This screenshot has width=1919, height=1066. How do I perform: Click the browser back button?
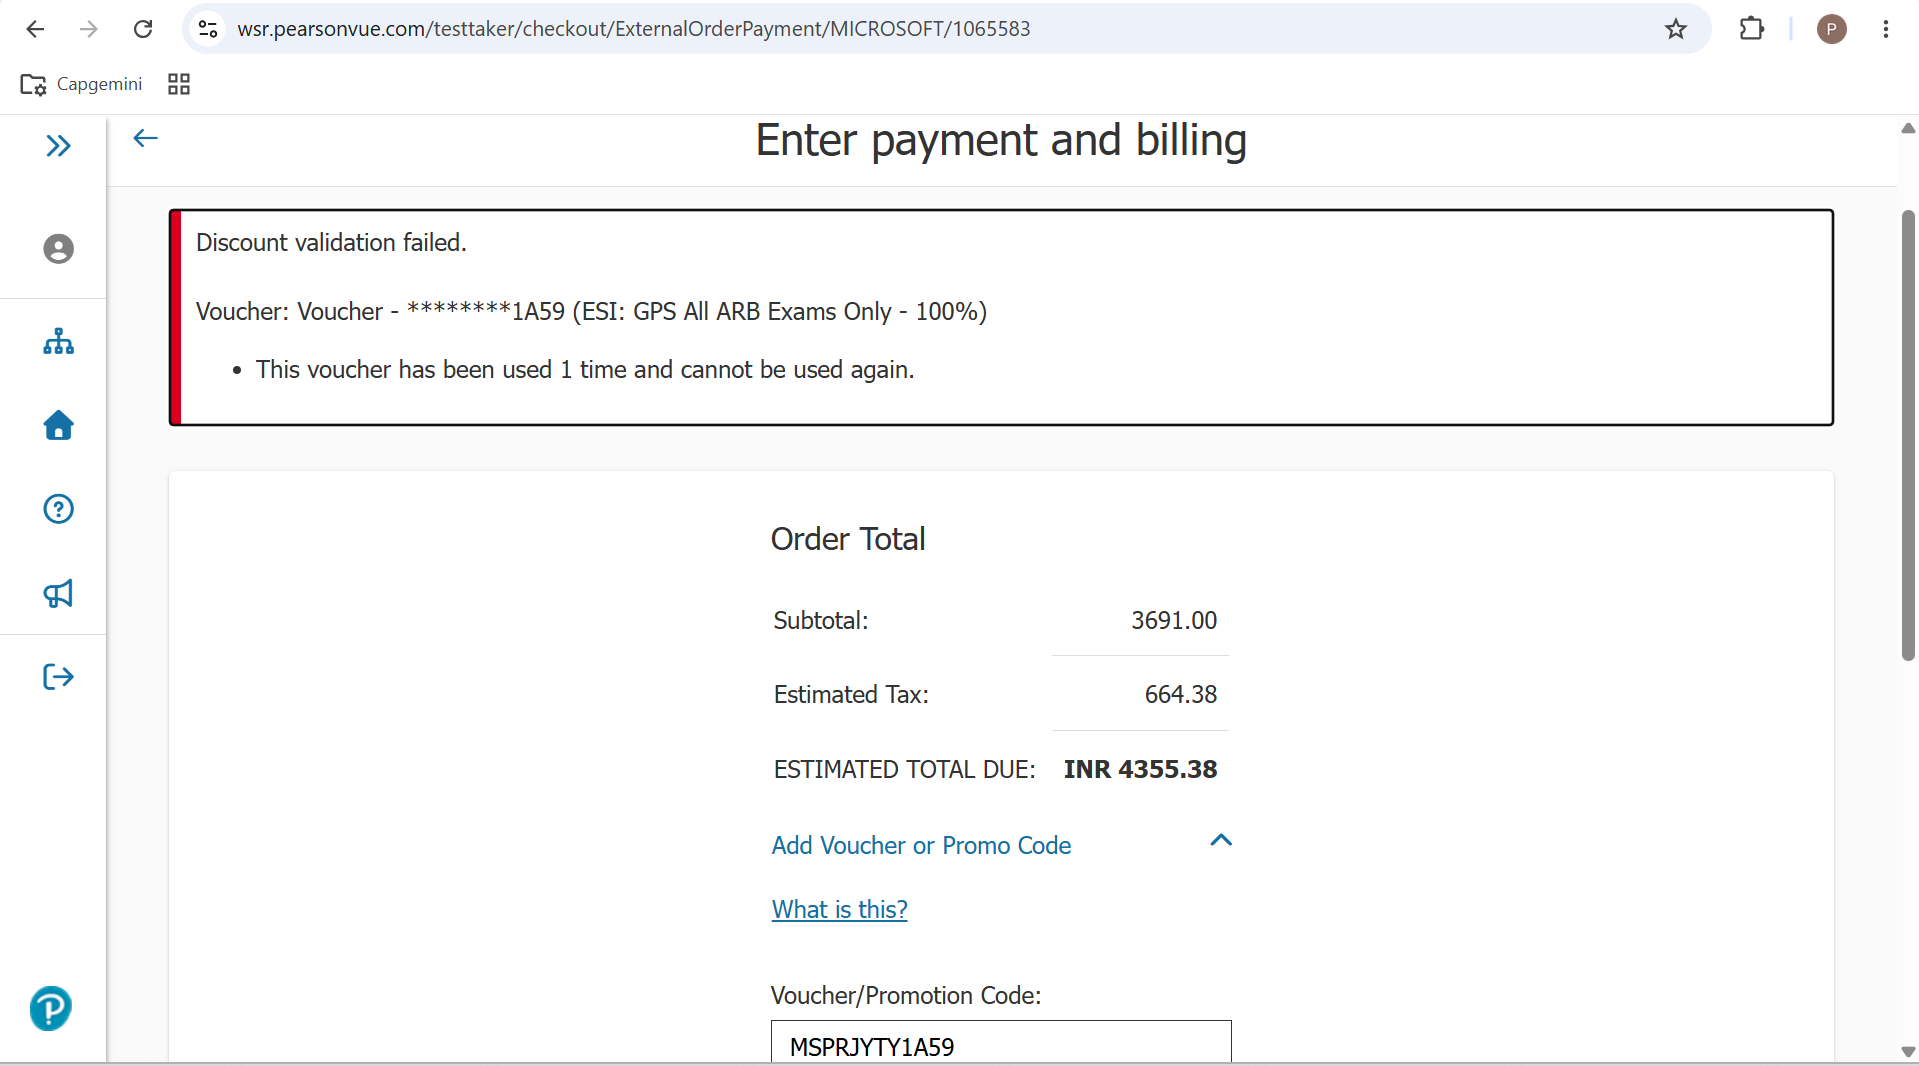[x=35, y=29]
